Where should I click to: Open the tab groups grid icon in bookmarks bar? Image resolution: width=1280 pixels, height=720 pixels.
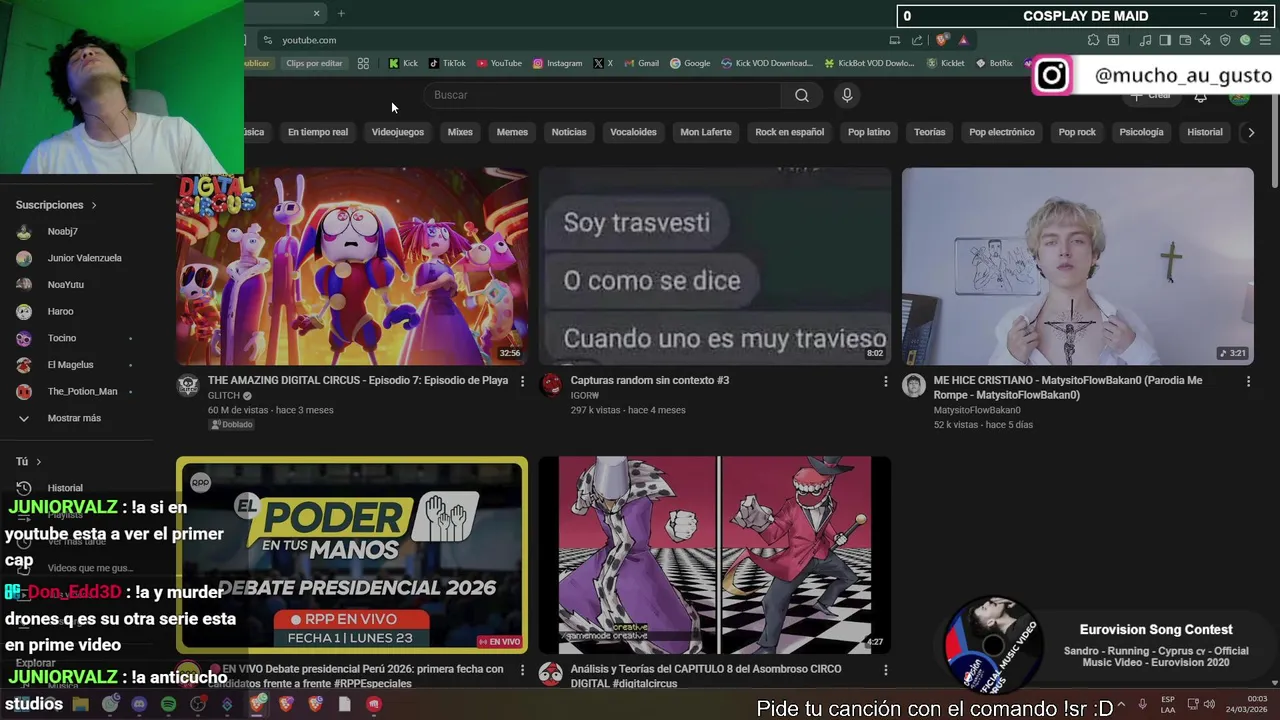[363, 63]
